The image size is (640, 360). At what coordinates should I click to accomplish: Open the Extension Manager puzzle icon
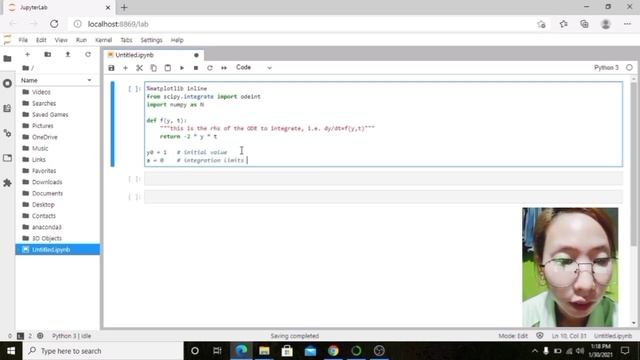click(7, 183)
